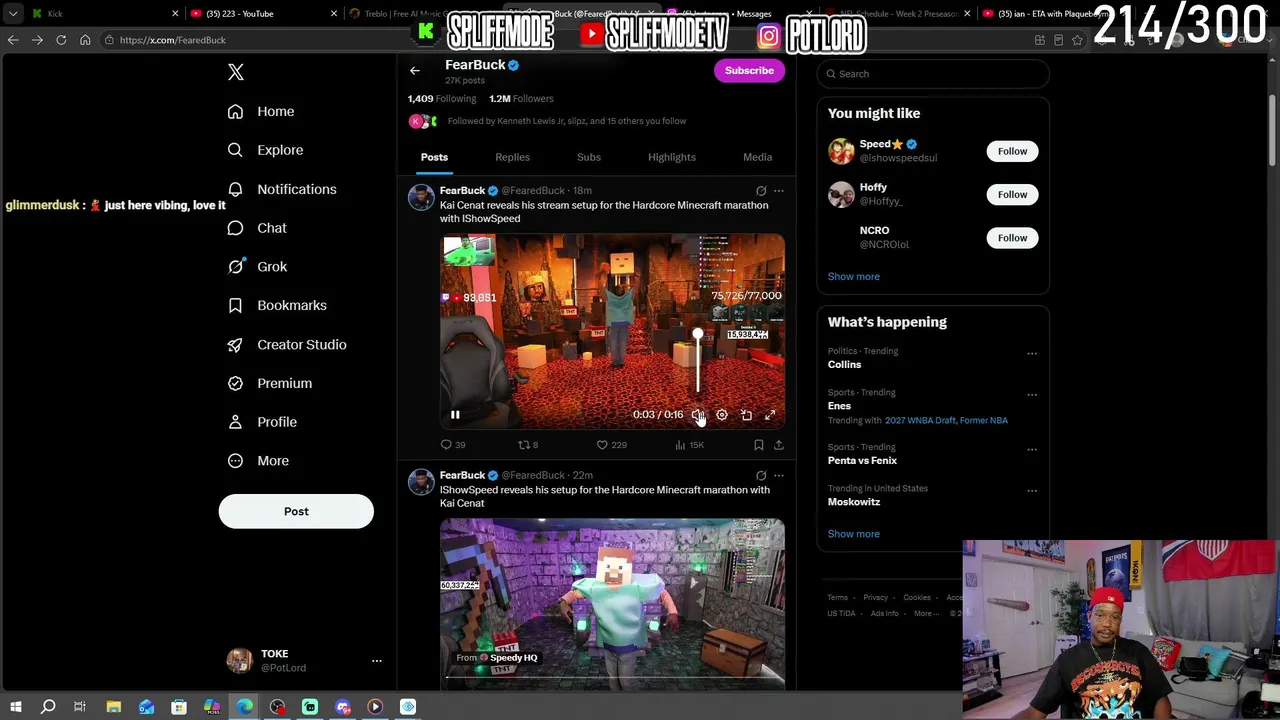Viewport: 1280px width, 720px height.
Task: Open video settings gear
Action: (x=722, y=415)
